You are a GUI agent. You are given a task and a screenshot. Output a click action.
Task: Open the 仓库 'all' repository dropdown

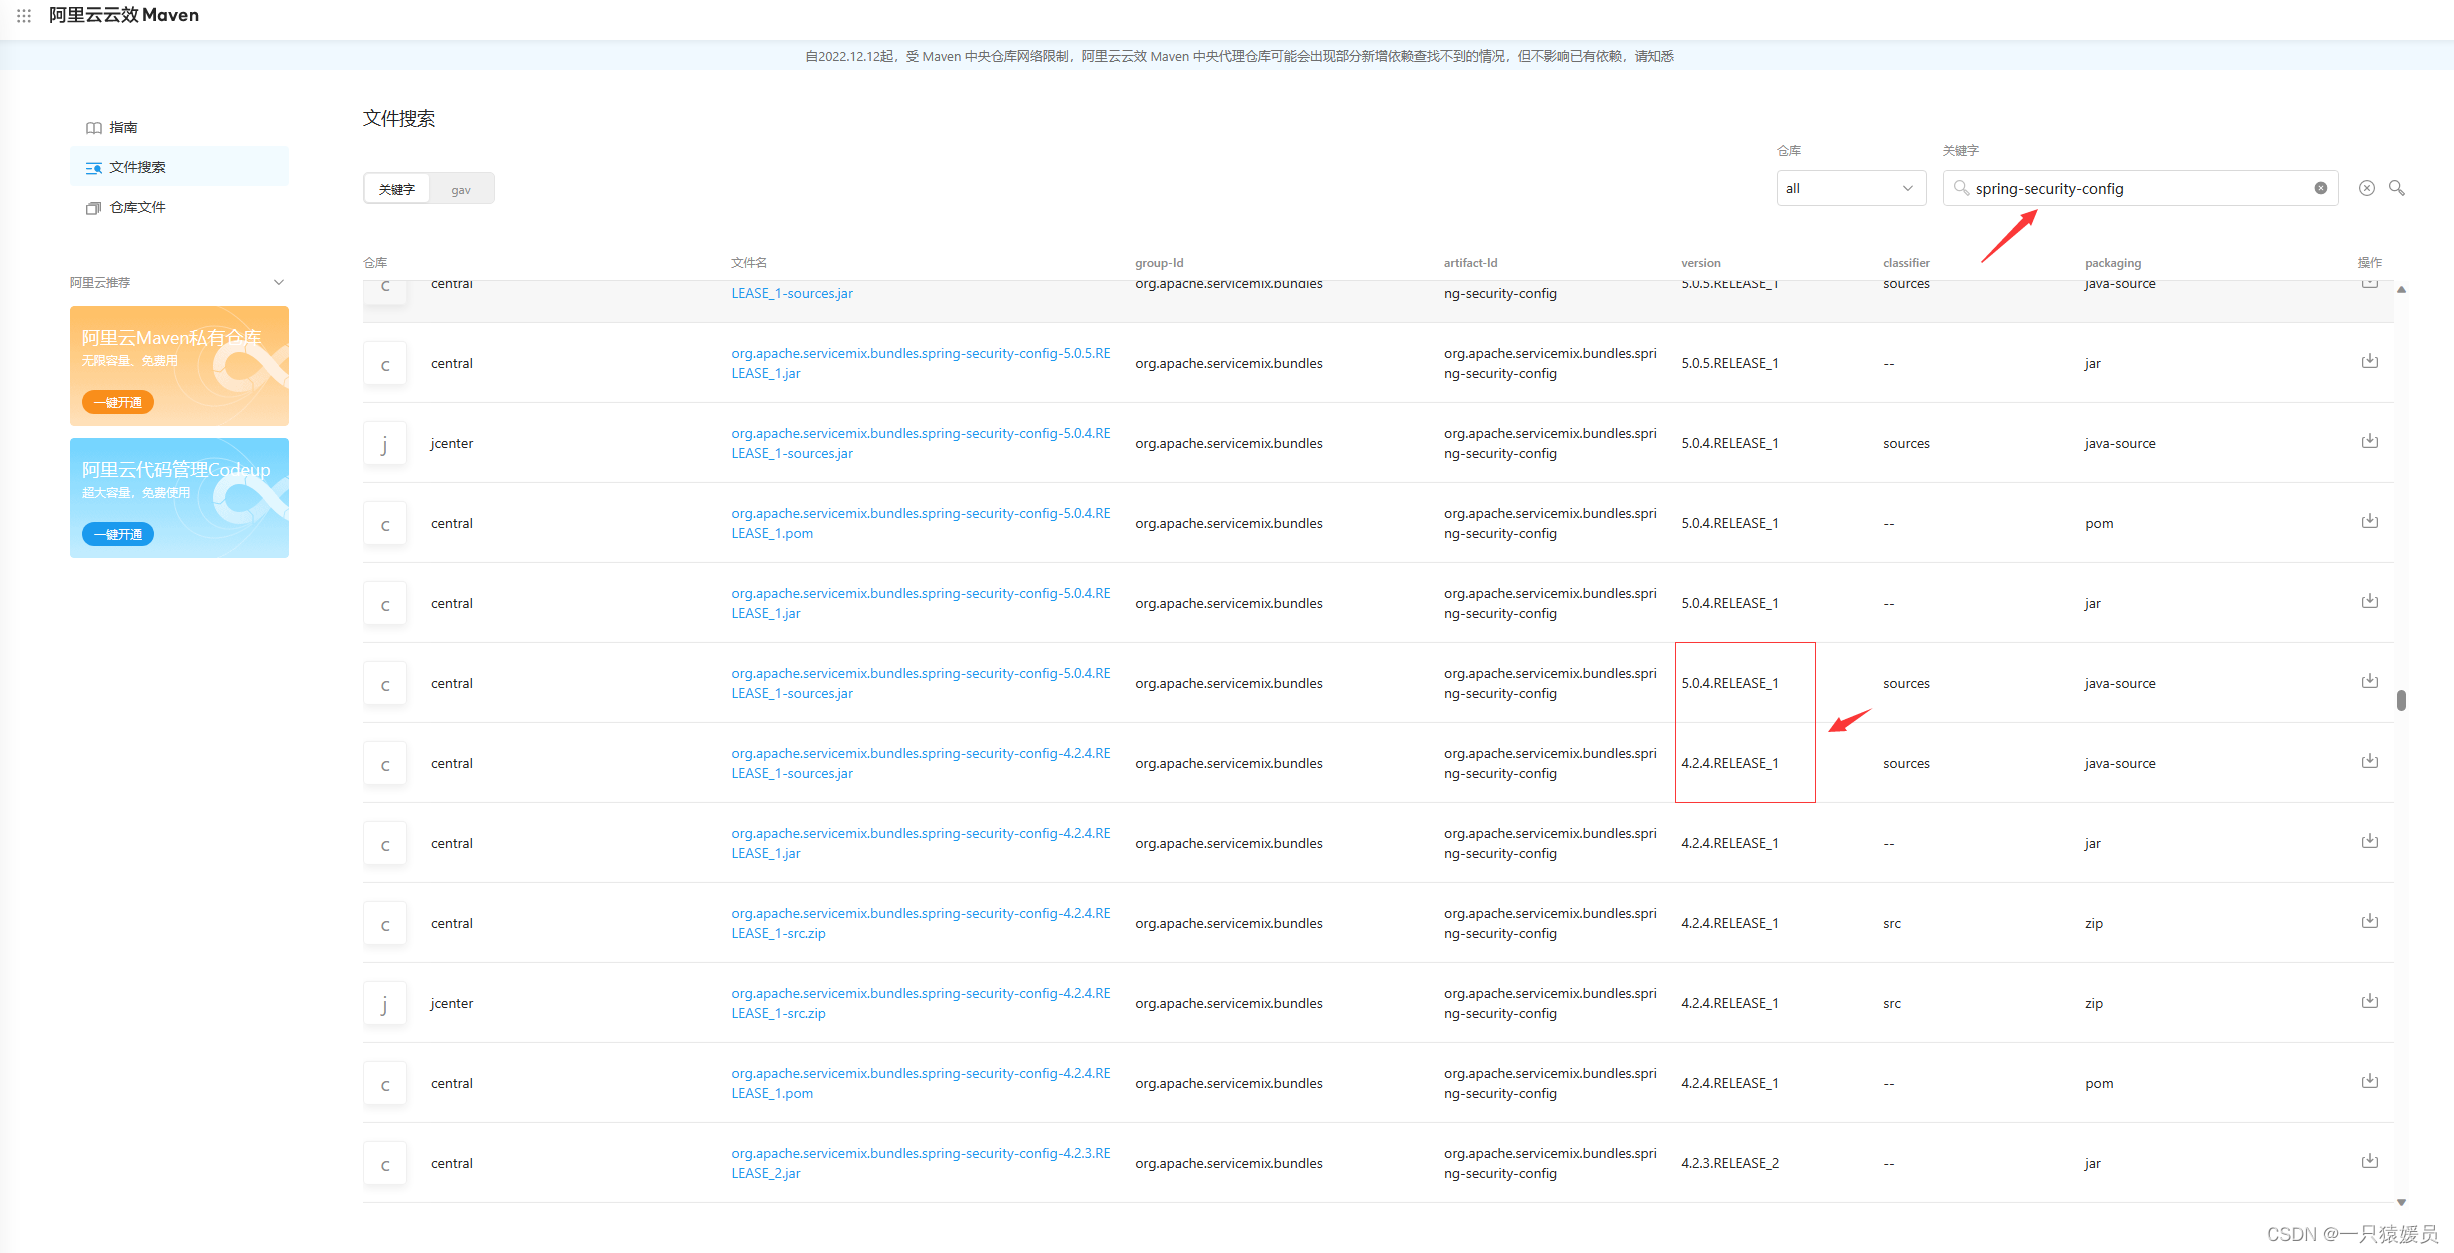click(1850, 188)
